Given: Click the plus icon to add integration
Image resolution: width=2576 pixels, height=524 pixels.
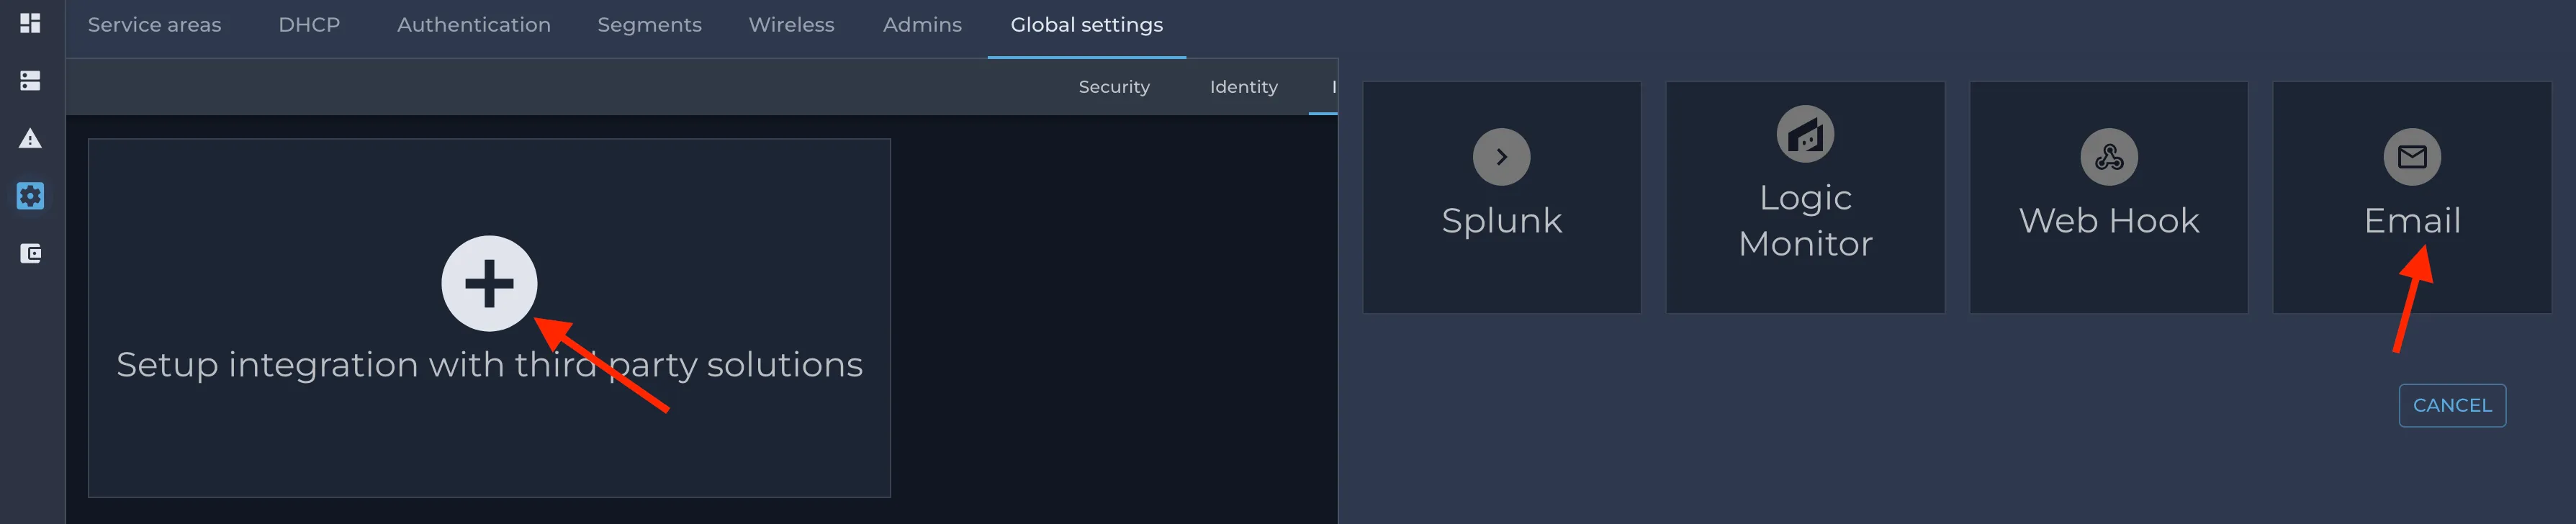Looking at the screenshot, I should 489,284.
